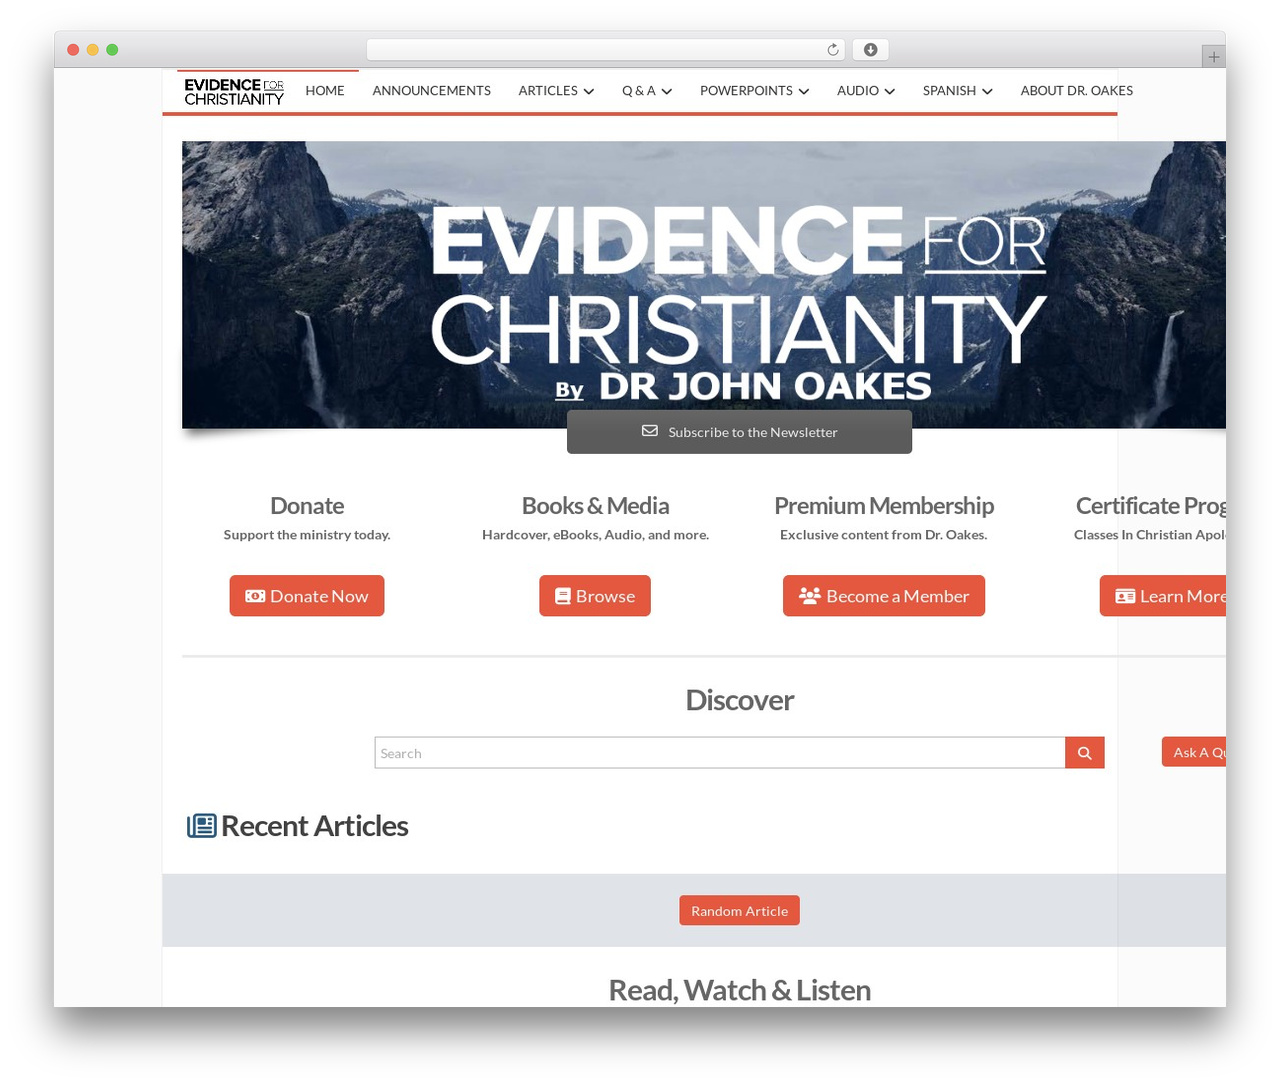Click the Evidence for Christianity logo
The width and height of the screenshot is (1280, 1084).
pos(234,92)
